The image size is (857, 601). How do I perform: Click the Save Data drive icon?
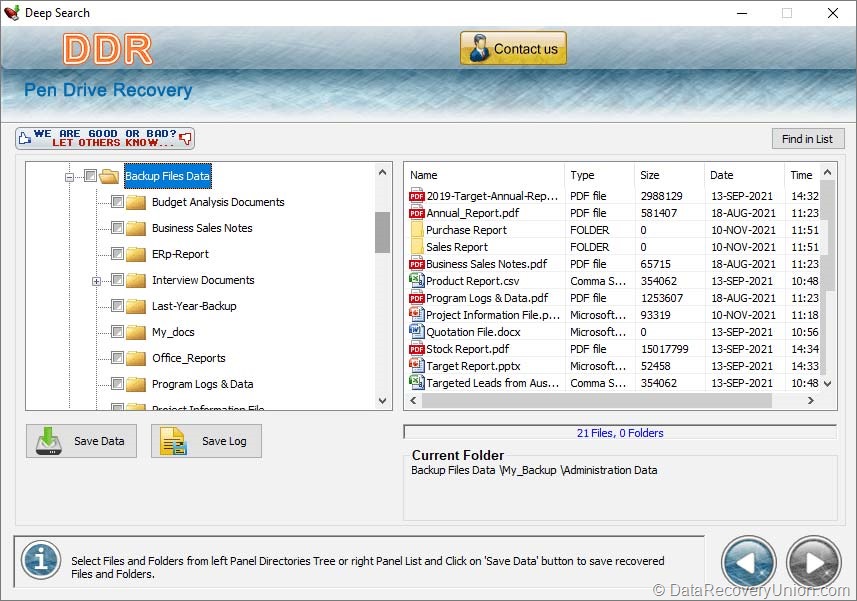(49, 441)
